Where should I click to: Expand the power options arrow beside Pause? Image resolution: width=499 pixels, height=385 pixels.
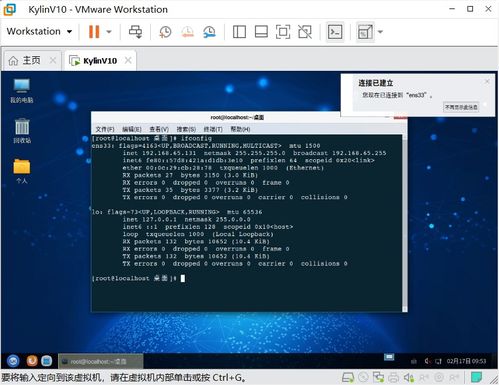109,32
